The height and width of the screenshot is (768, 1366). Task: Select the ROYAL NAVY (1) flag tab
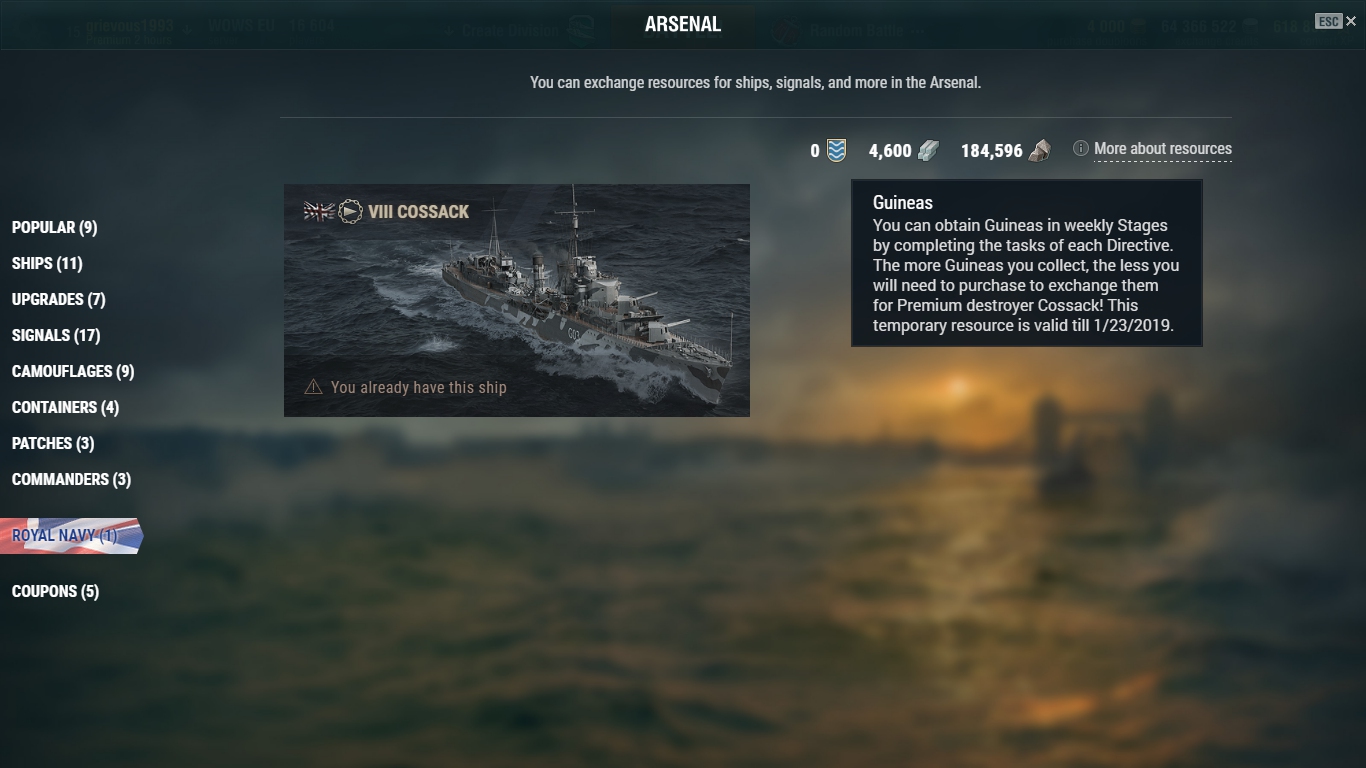tap(70, 535)
